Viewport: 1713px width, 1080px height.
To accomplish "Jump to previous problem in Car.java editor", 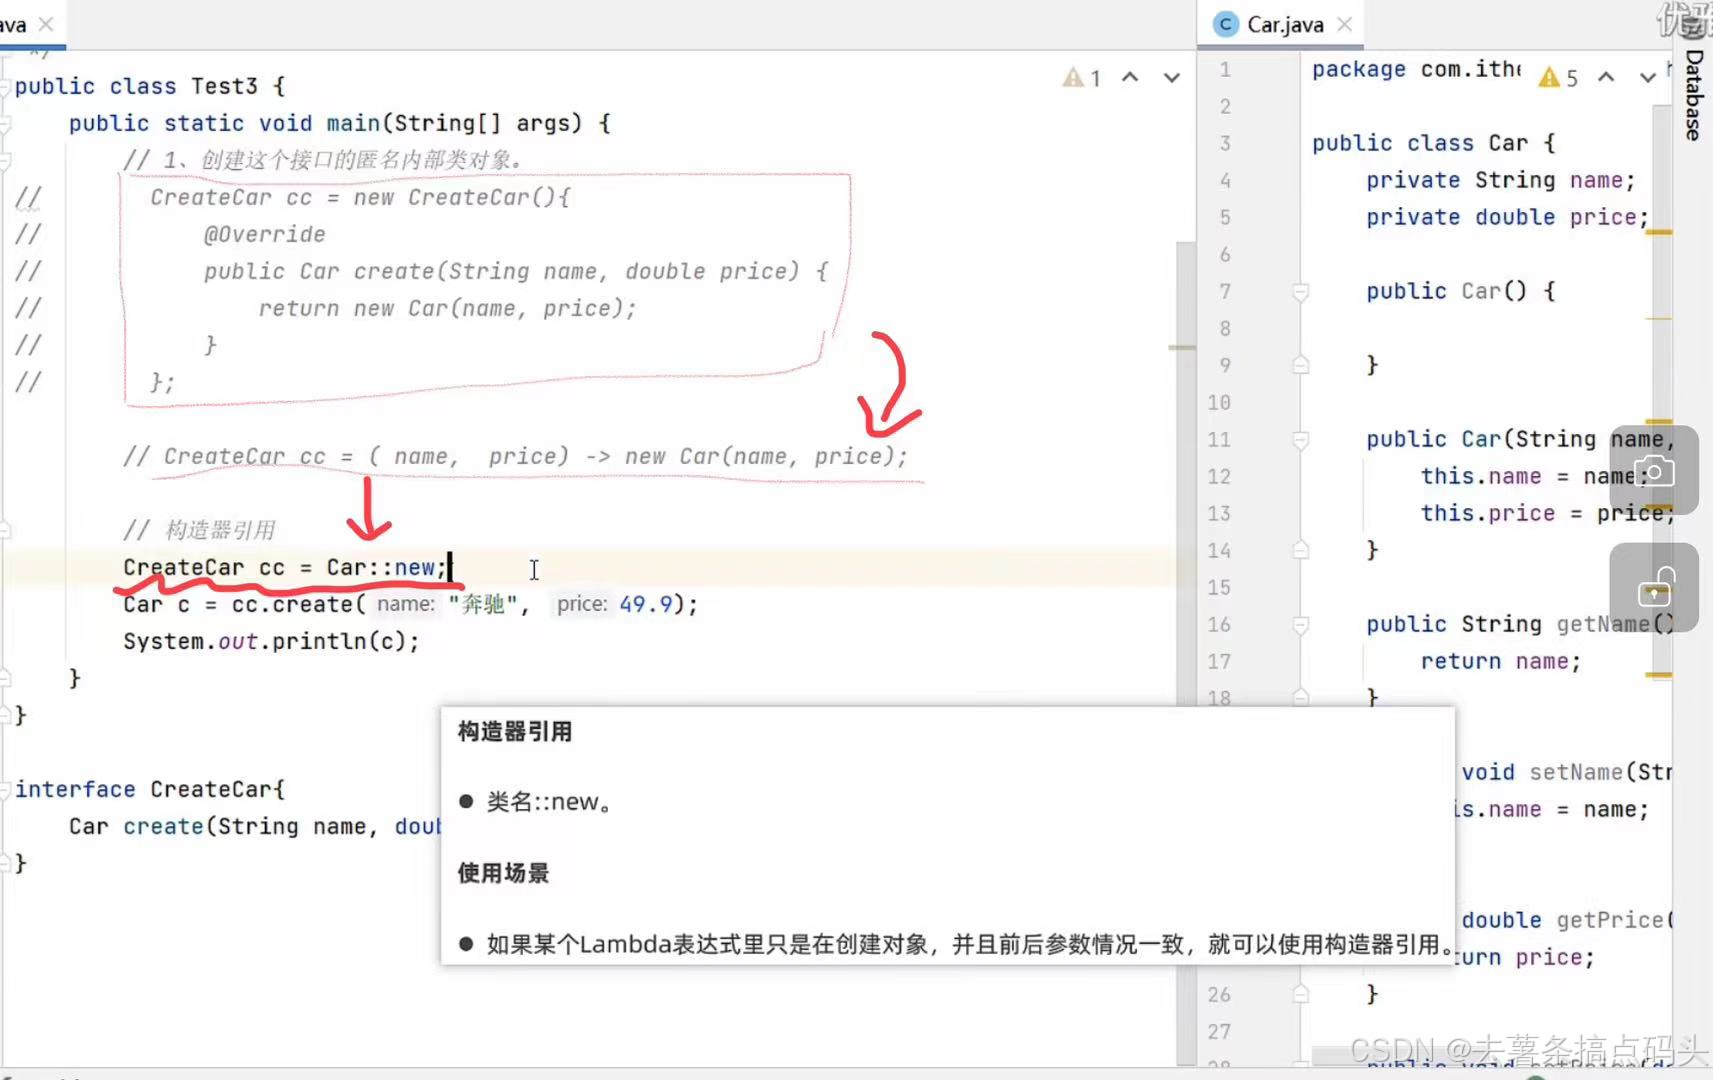I will coord(1606,77).
